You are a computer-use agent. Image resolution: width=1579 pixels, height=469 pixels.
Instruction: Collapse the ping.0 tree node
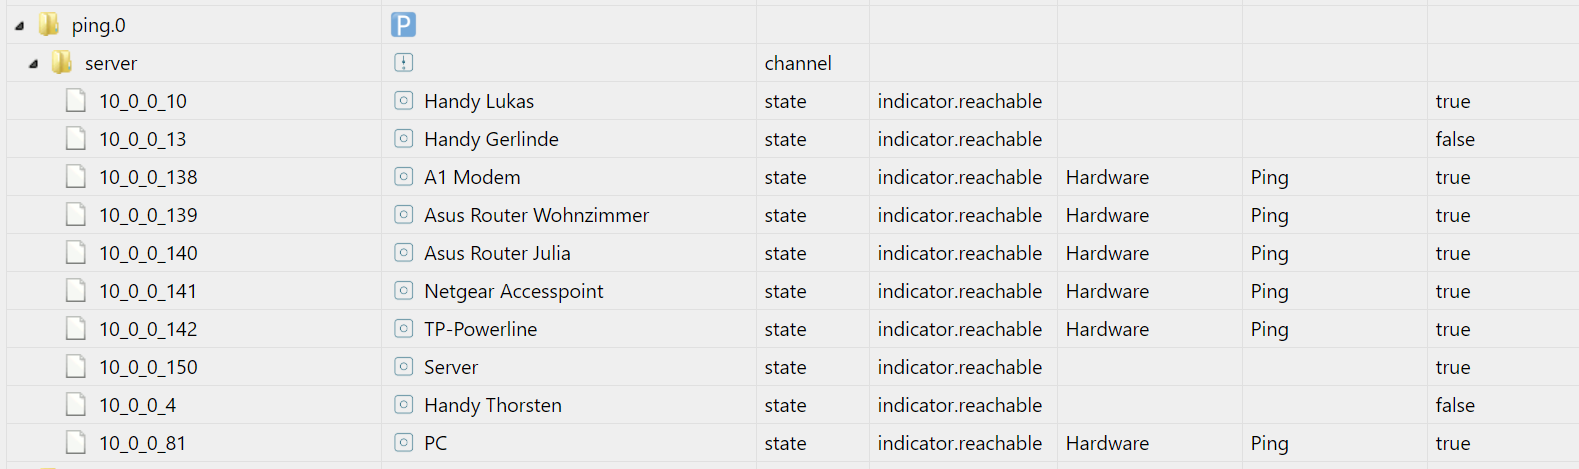pyautogui.click(x=19, y=26)
